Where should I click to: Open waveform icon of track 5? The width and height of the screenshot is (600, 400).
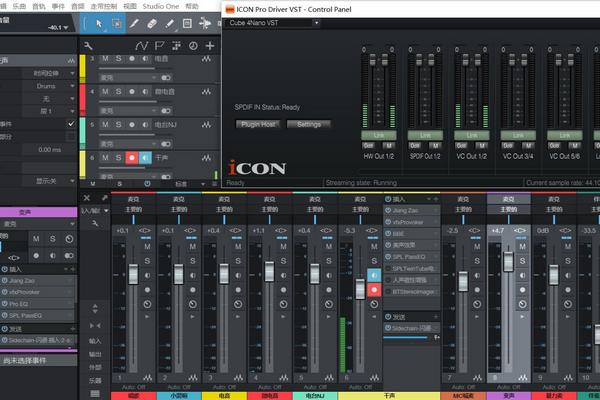(x=206, y=125)
